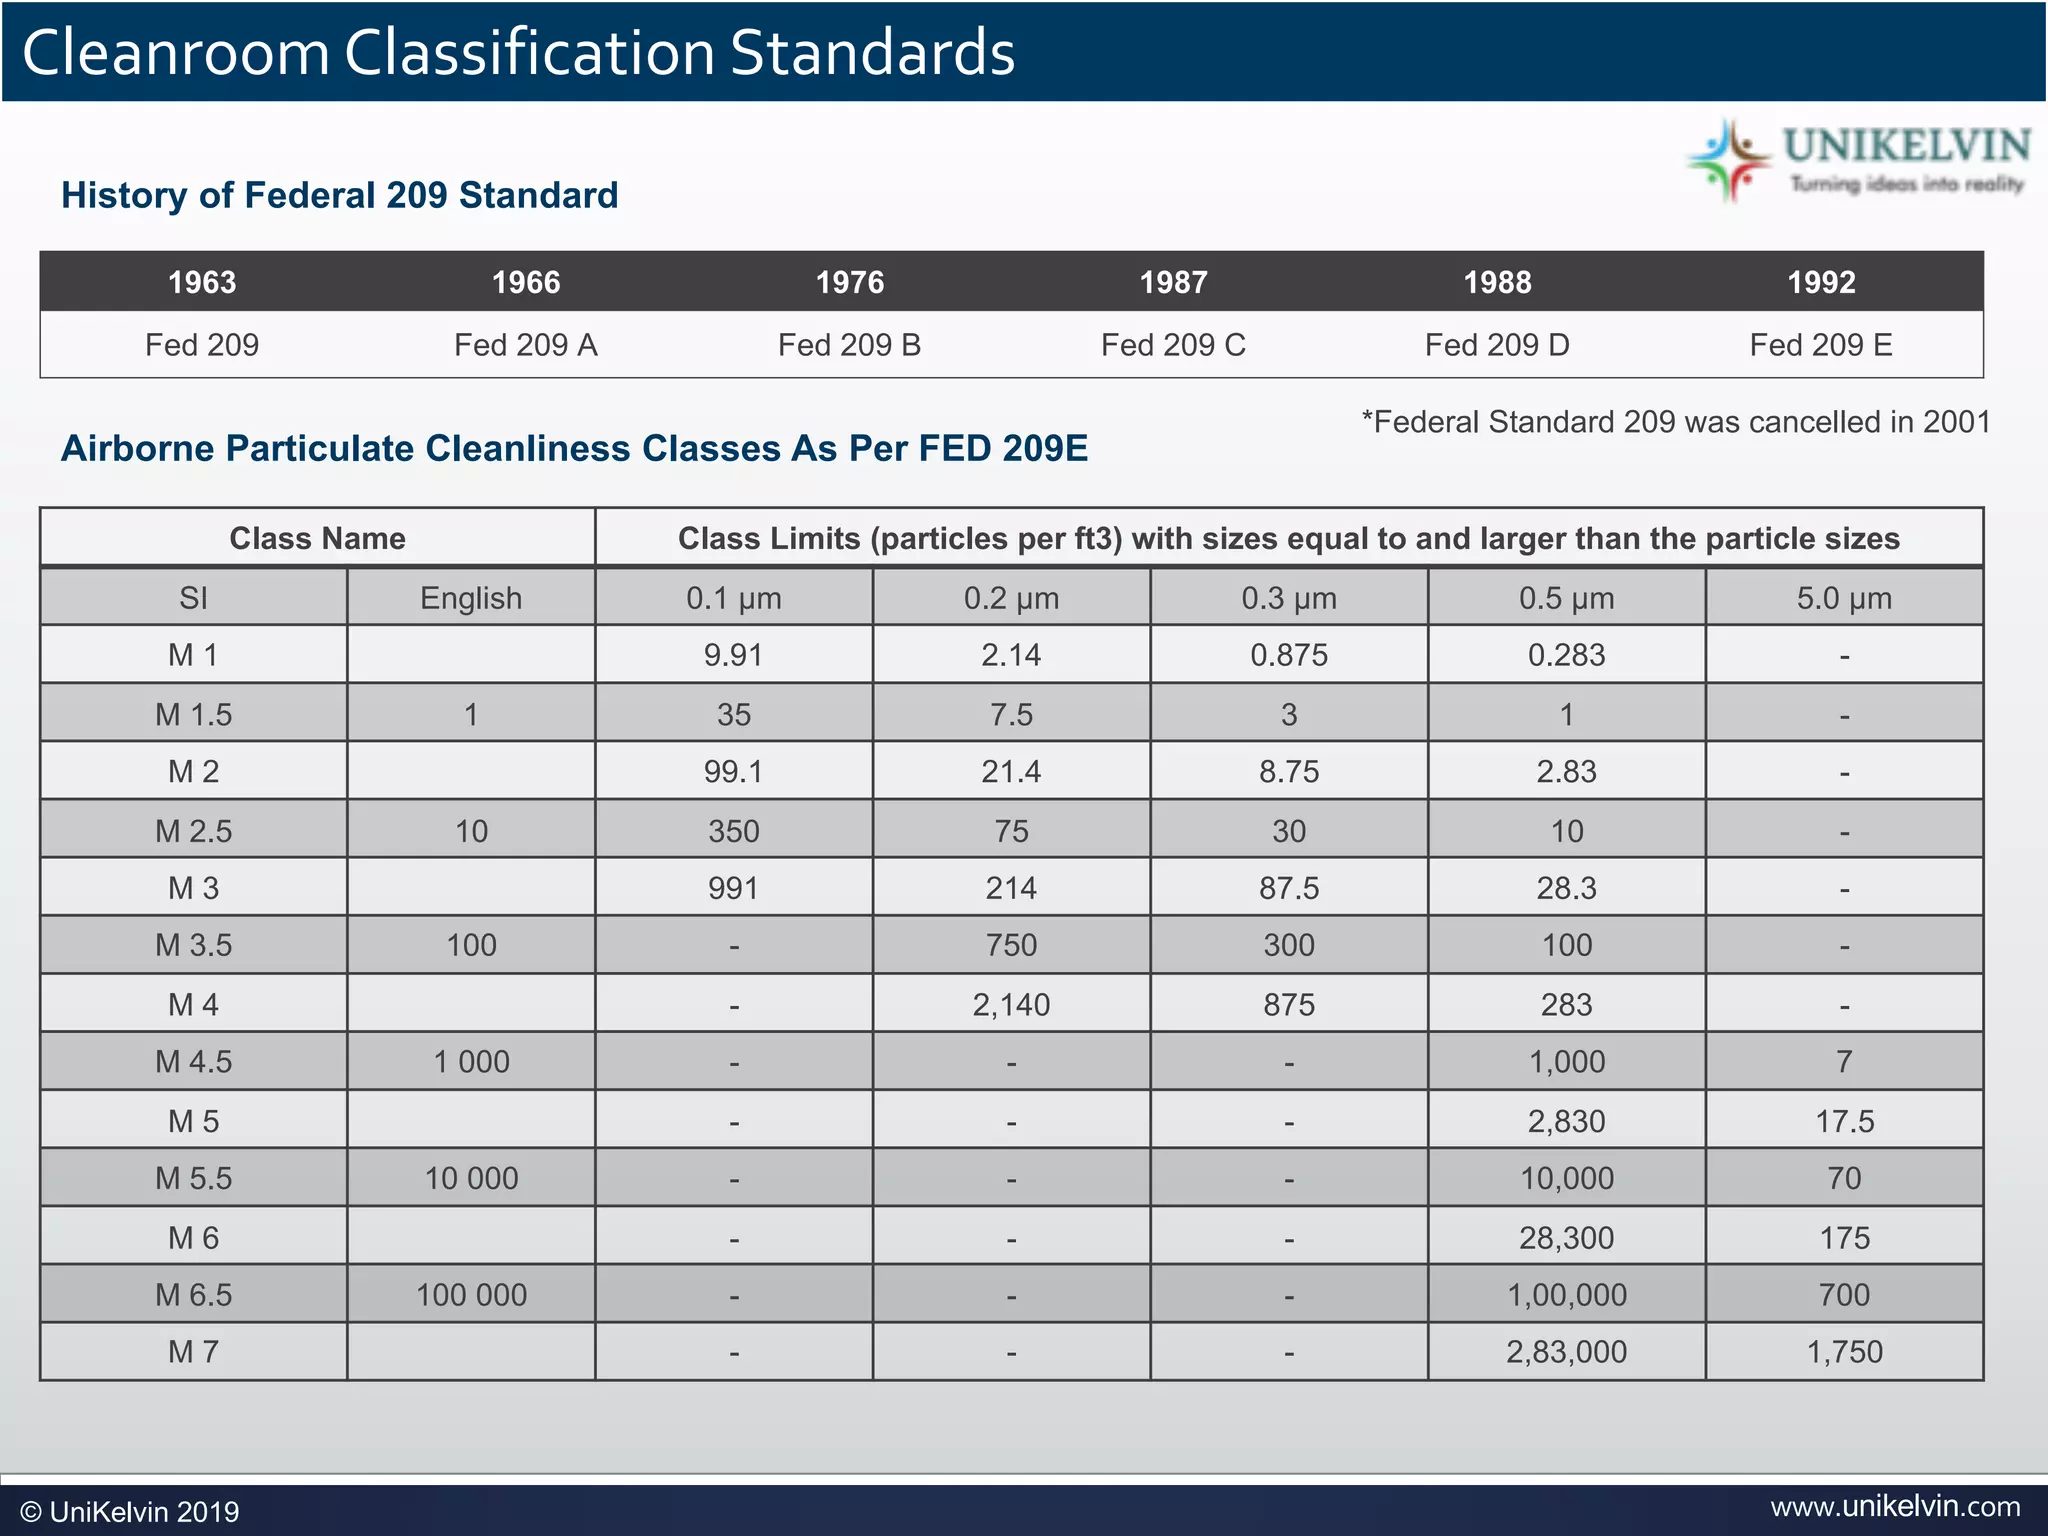Select the 2,83,000 value in M 7 row
Image resolution: width=2048 pixels, height=1536 pixels.
tap(1567, 1352)
